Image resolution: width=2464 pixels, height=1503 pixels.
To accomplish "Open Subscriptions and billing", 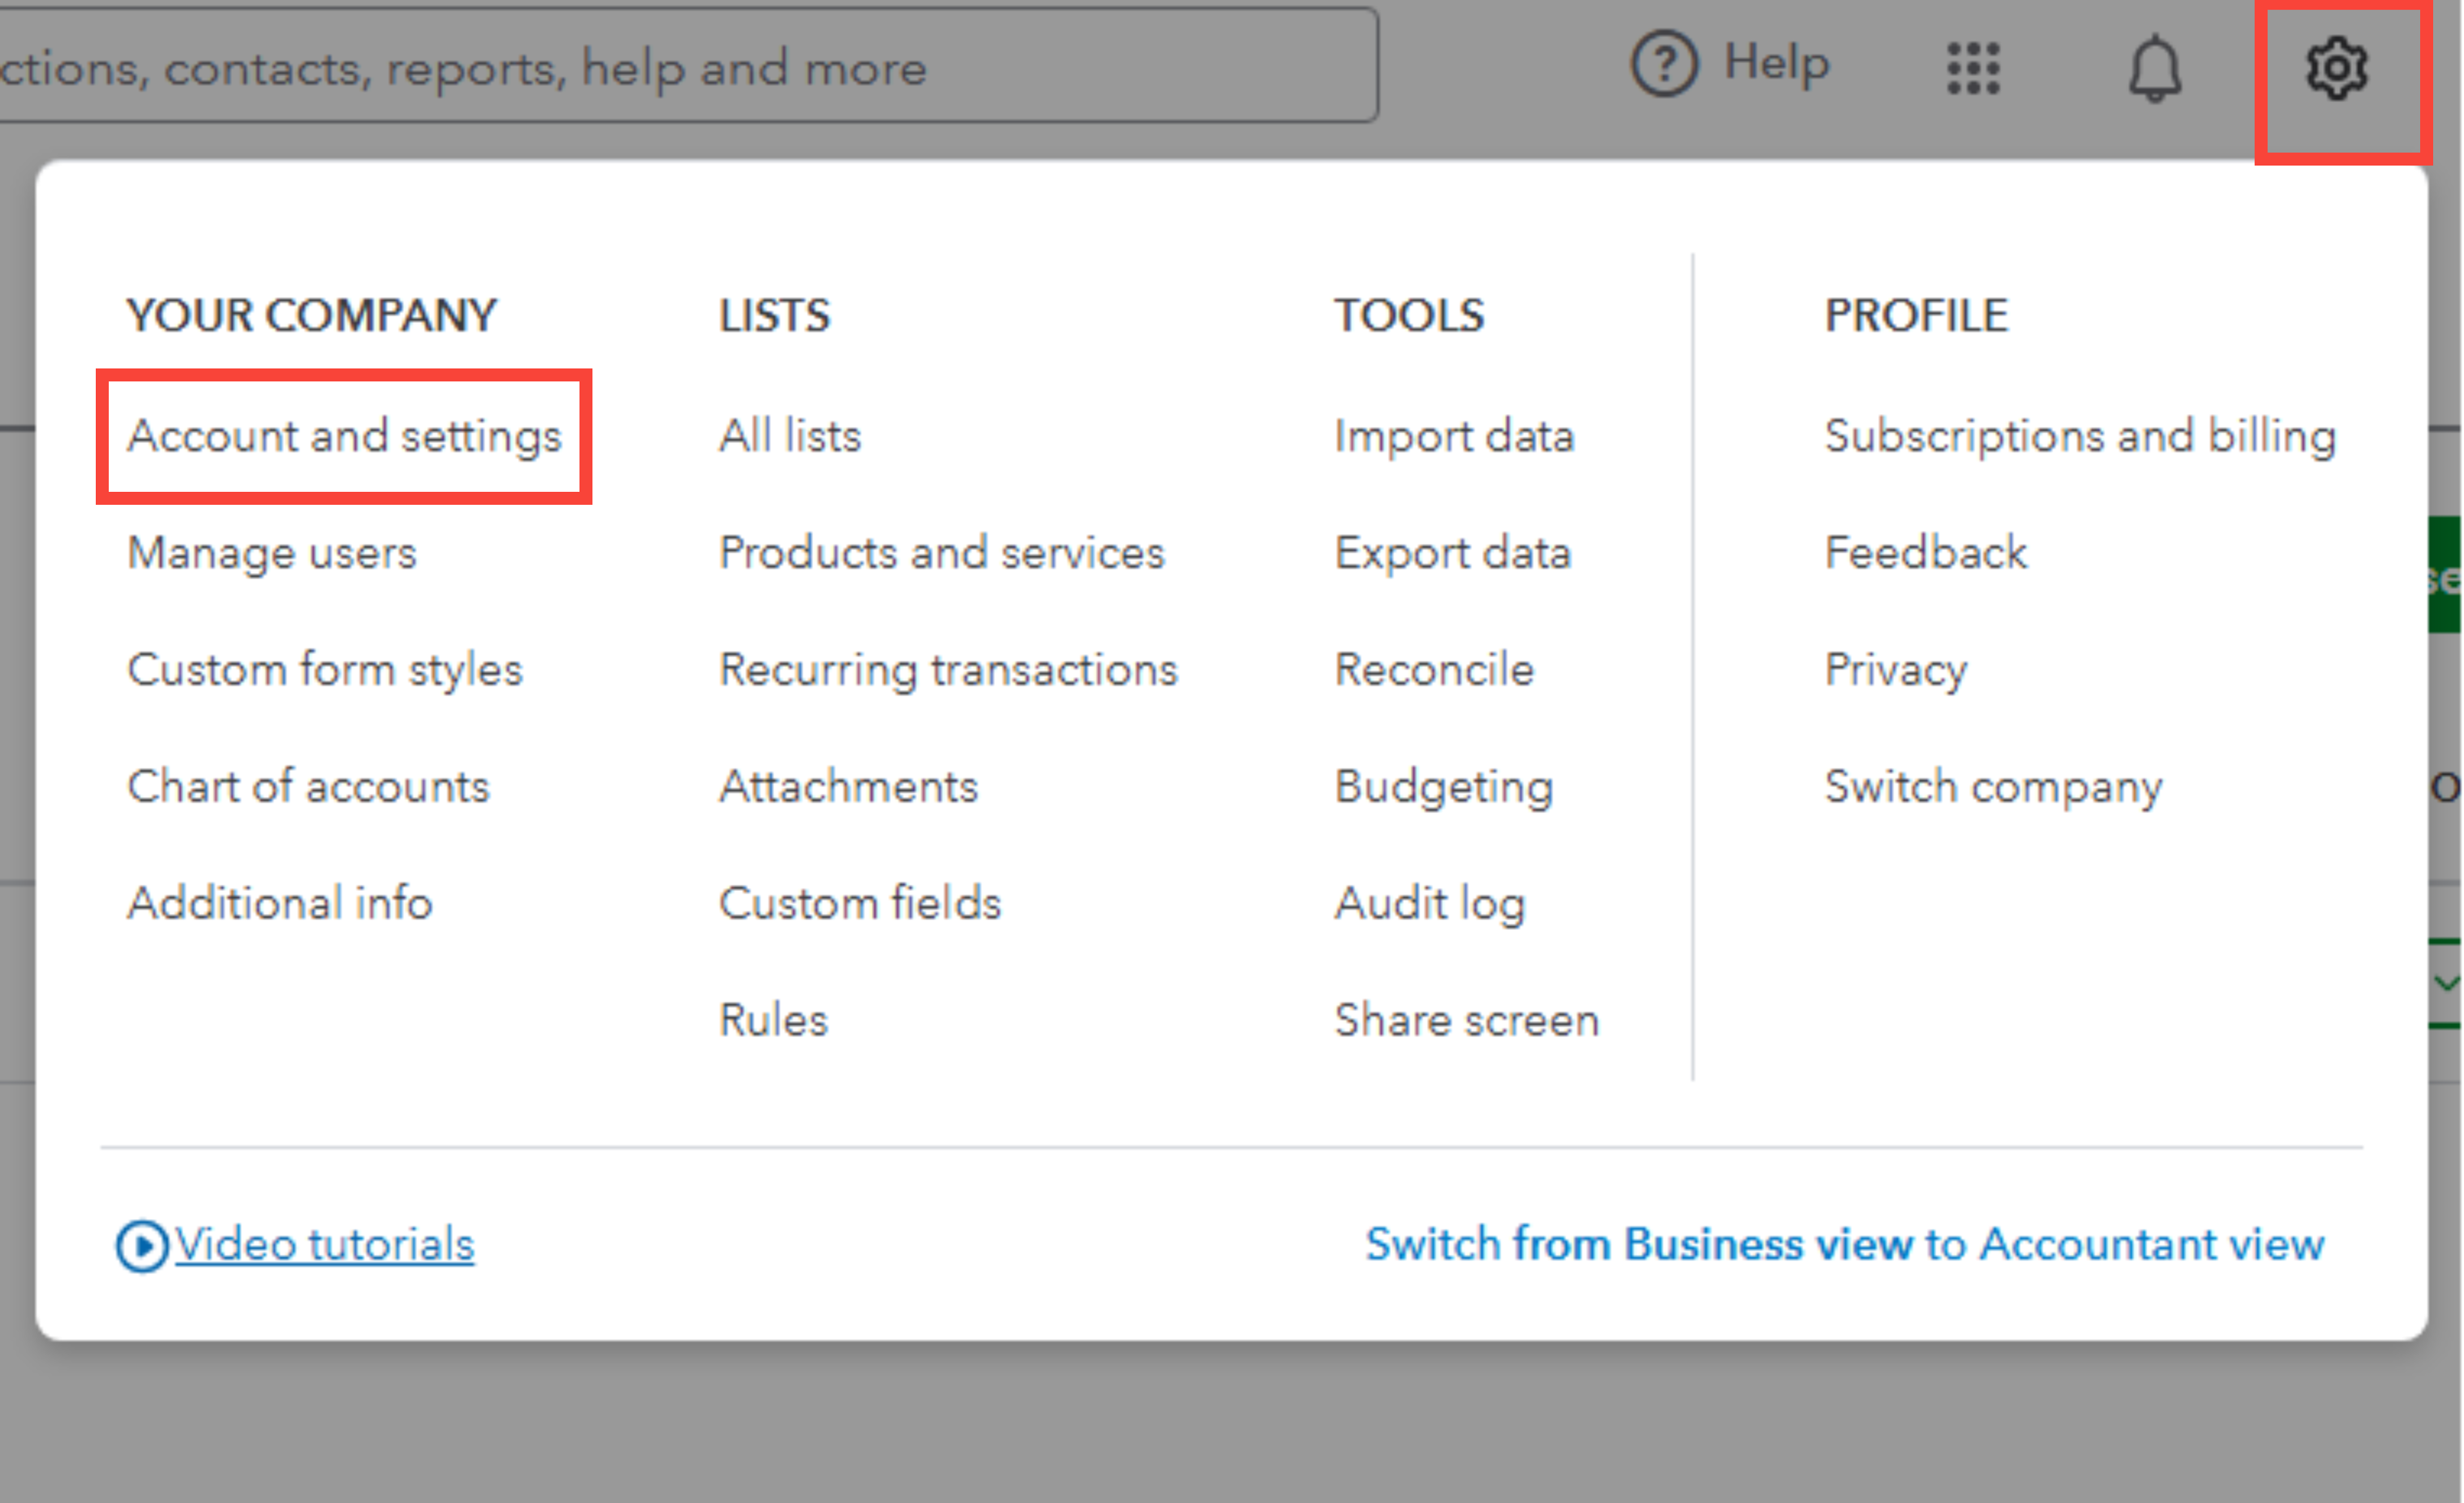I will (2079, 436).
